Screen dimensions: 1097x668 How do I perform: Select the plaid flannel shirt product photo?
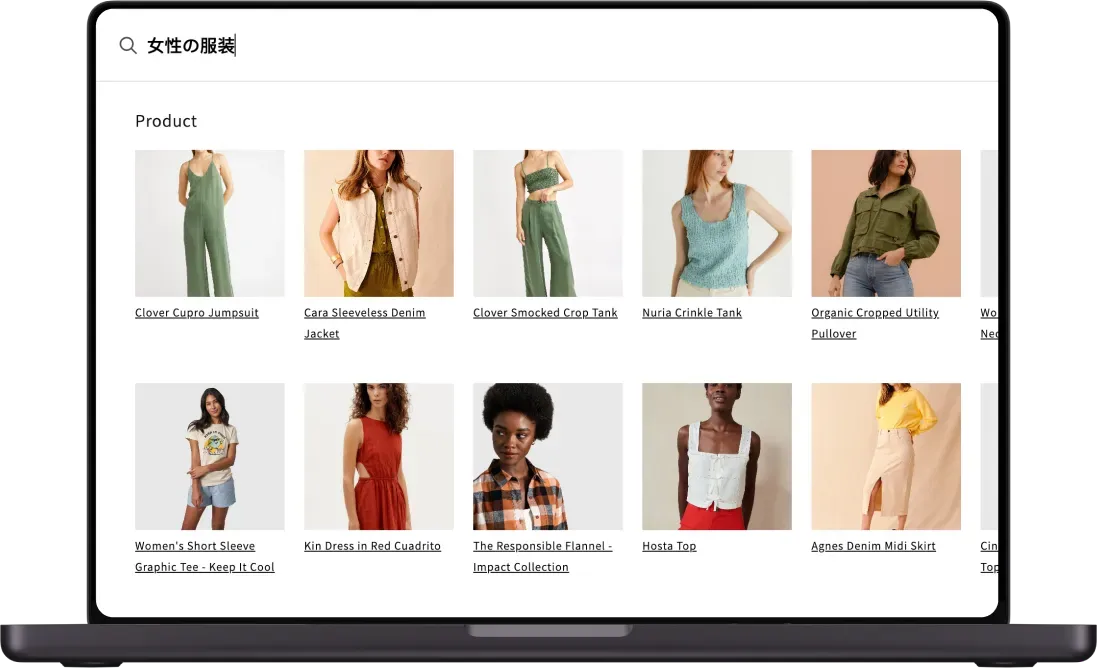(548, 456)
